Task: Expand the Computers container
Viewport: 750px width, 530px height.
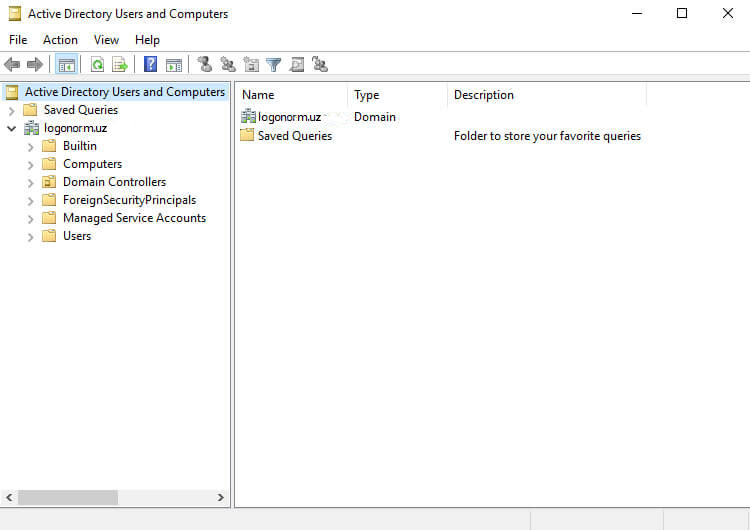Action: [x=31, y=165]
